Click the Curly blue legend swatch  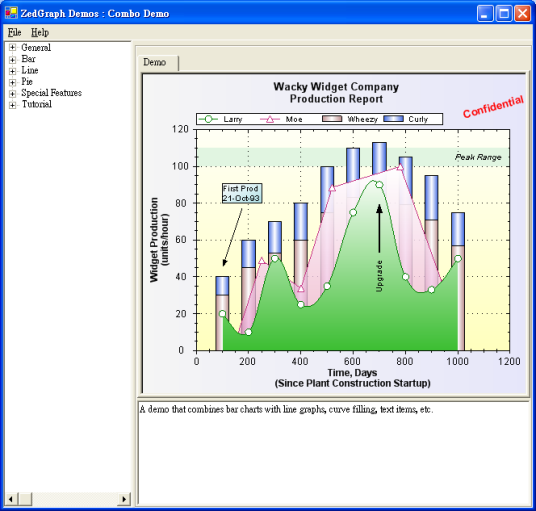[393, 119]
